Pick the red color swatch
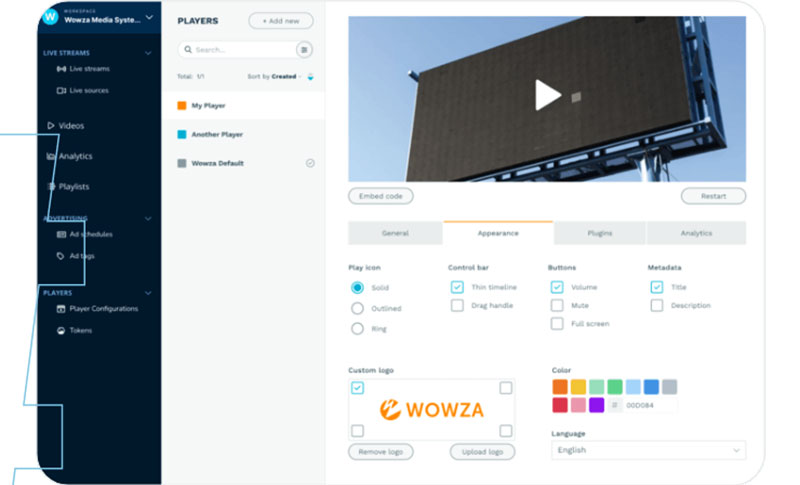Viewport: 800px width, 485px height. 560,405
